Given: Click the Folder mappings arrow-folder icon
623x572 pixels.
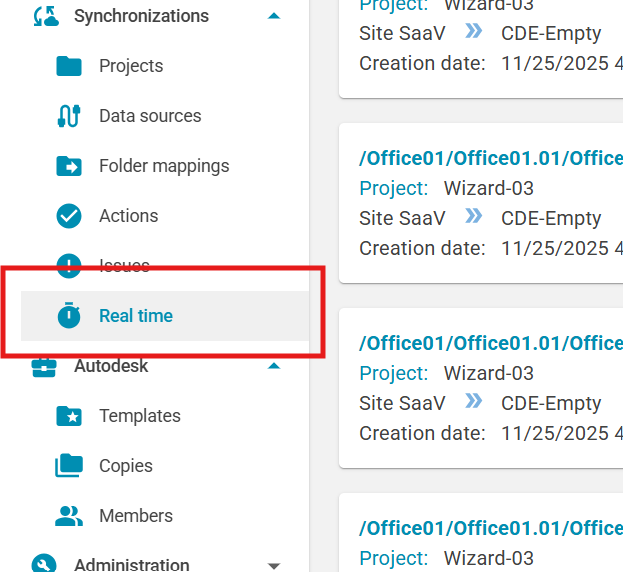Looking at the screenshot, I should pyautogui.click(x=69, y=166).
